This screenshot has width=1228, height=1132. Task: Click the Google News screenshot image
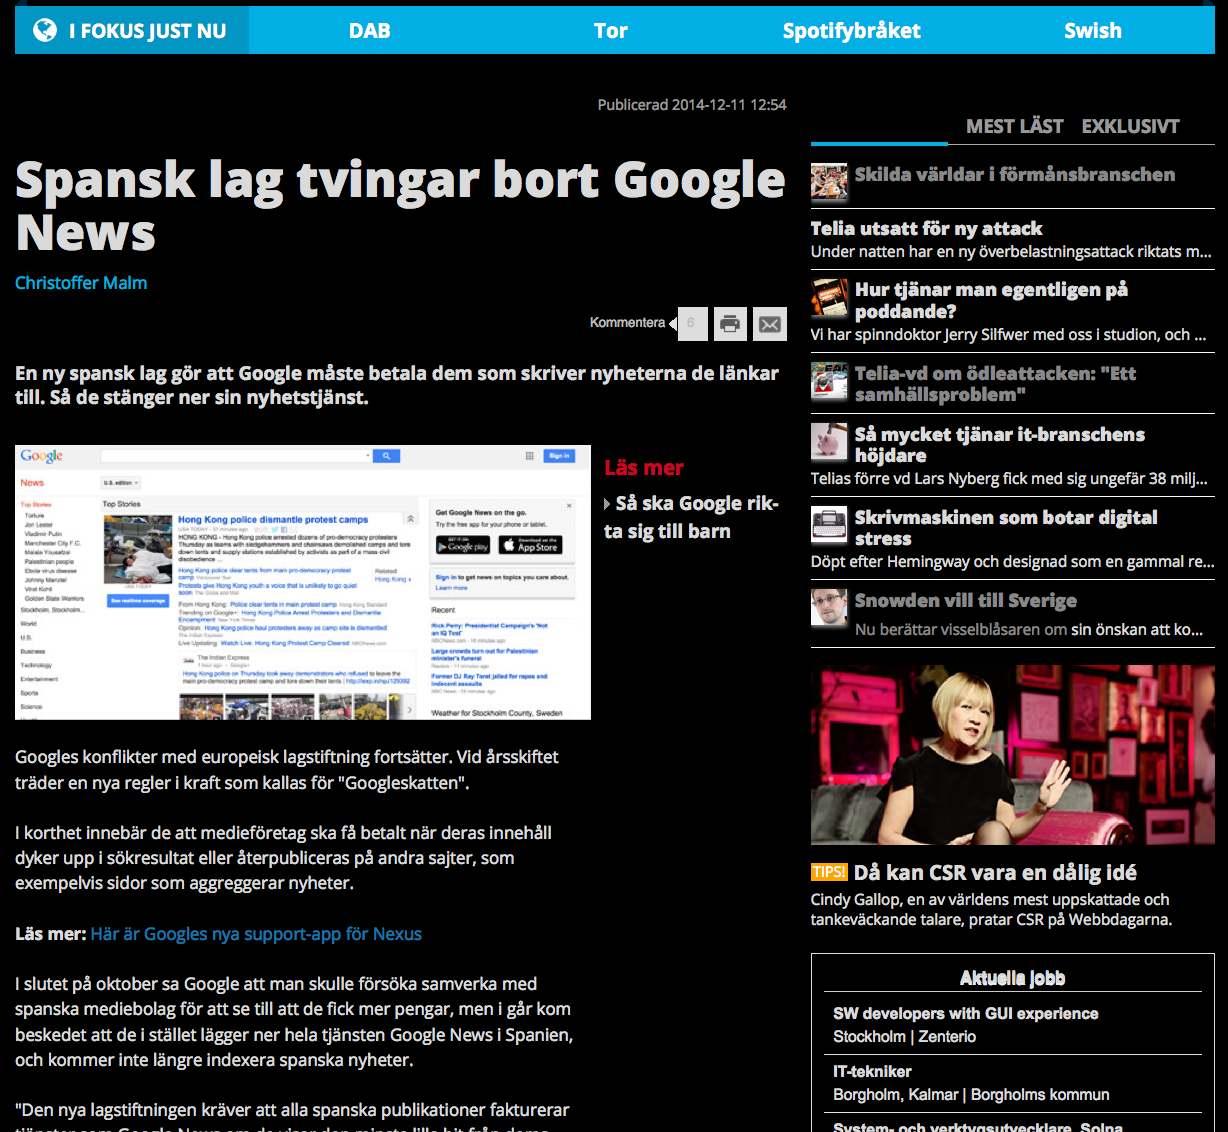pyautogui.click(x=303, y=582)
